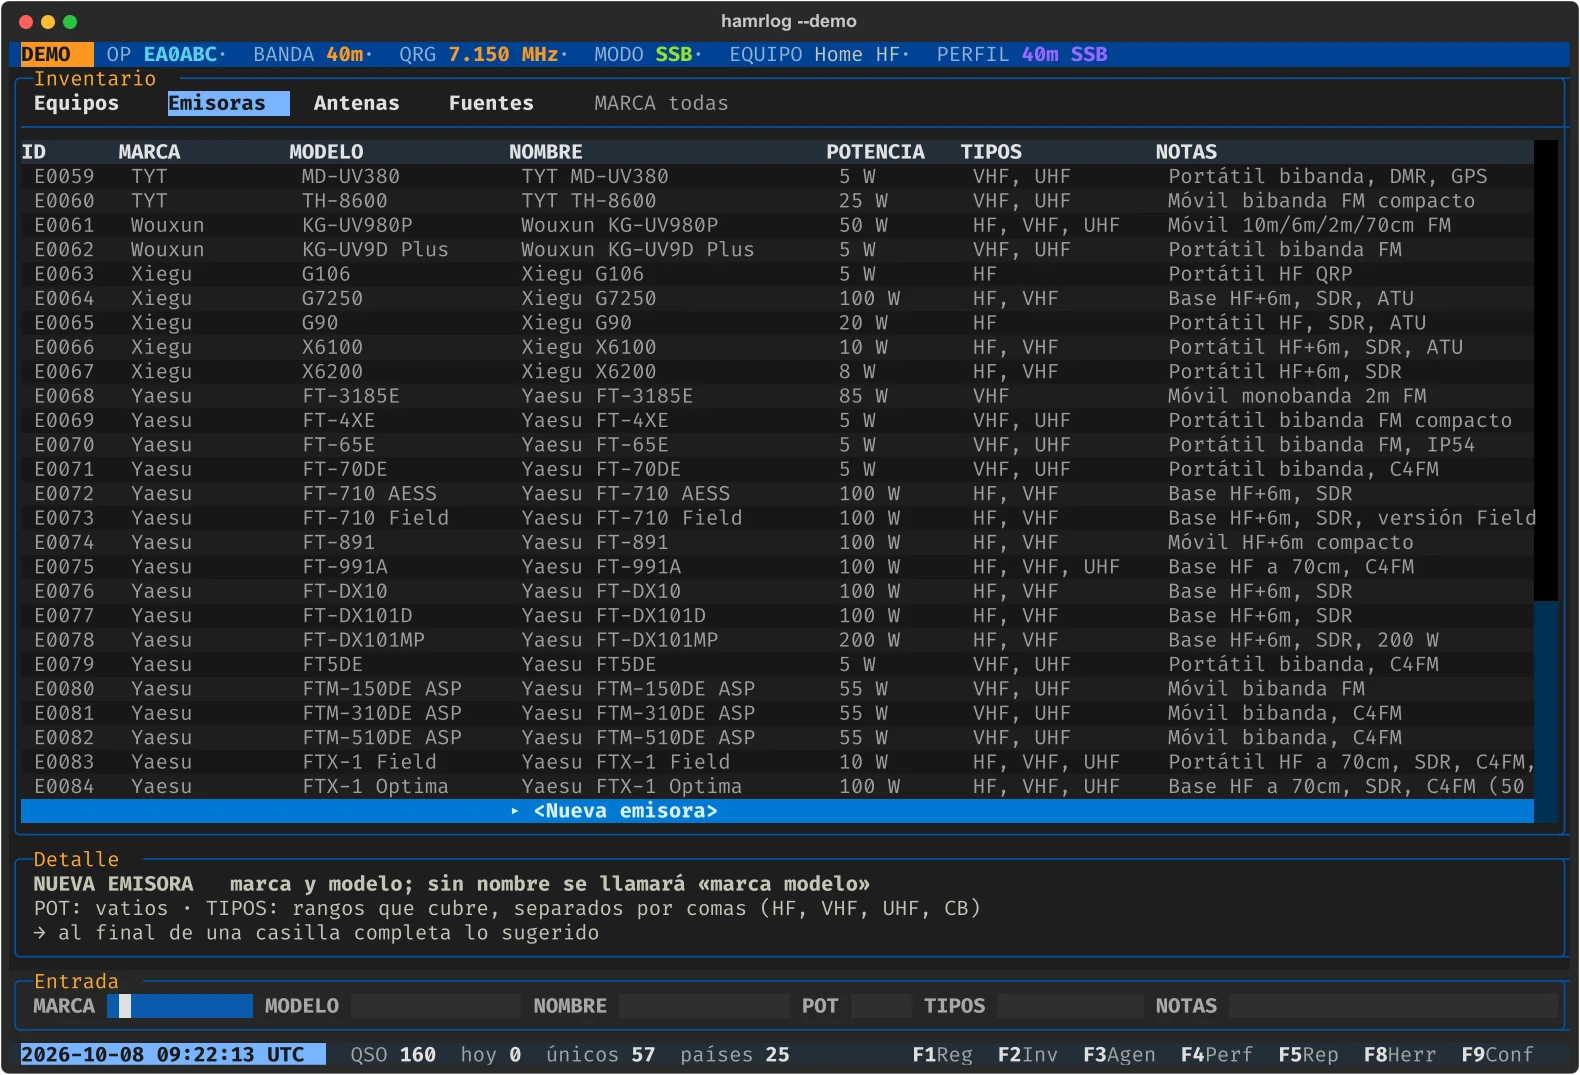The height and width of the screenshot is (1075, 1580).
Task: Select row E0079 Yaesu FT5DE
Action: (777, 665)
